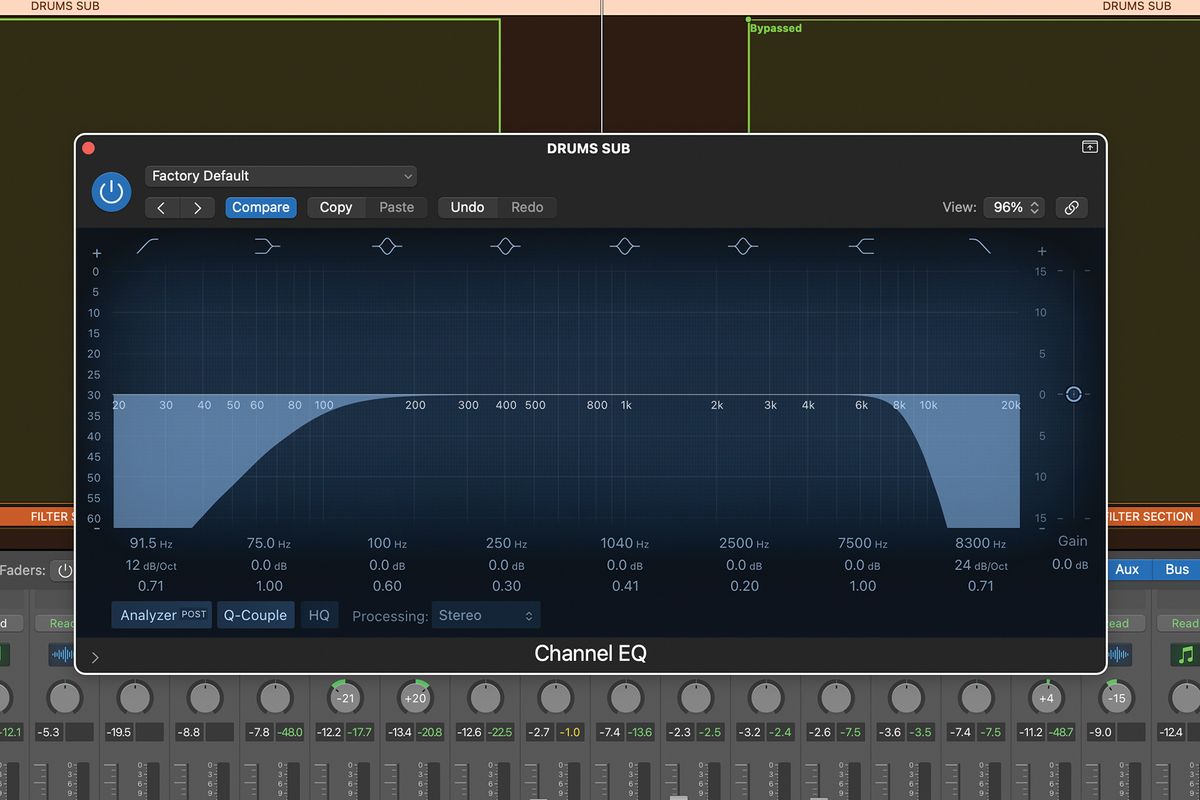Select the low shelf filter band icon
Viewport: 1200px width, 800px height.
tap(266, 245)
